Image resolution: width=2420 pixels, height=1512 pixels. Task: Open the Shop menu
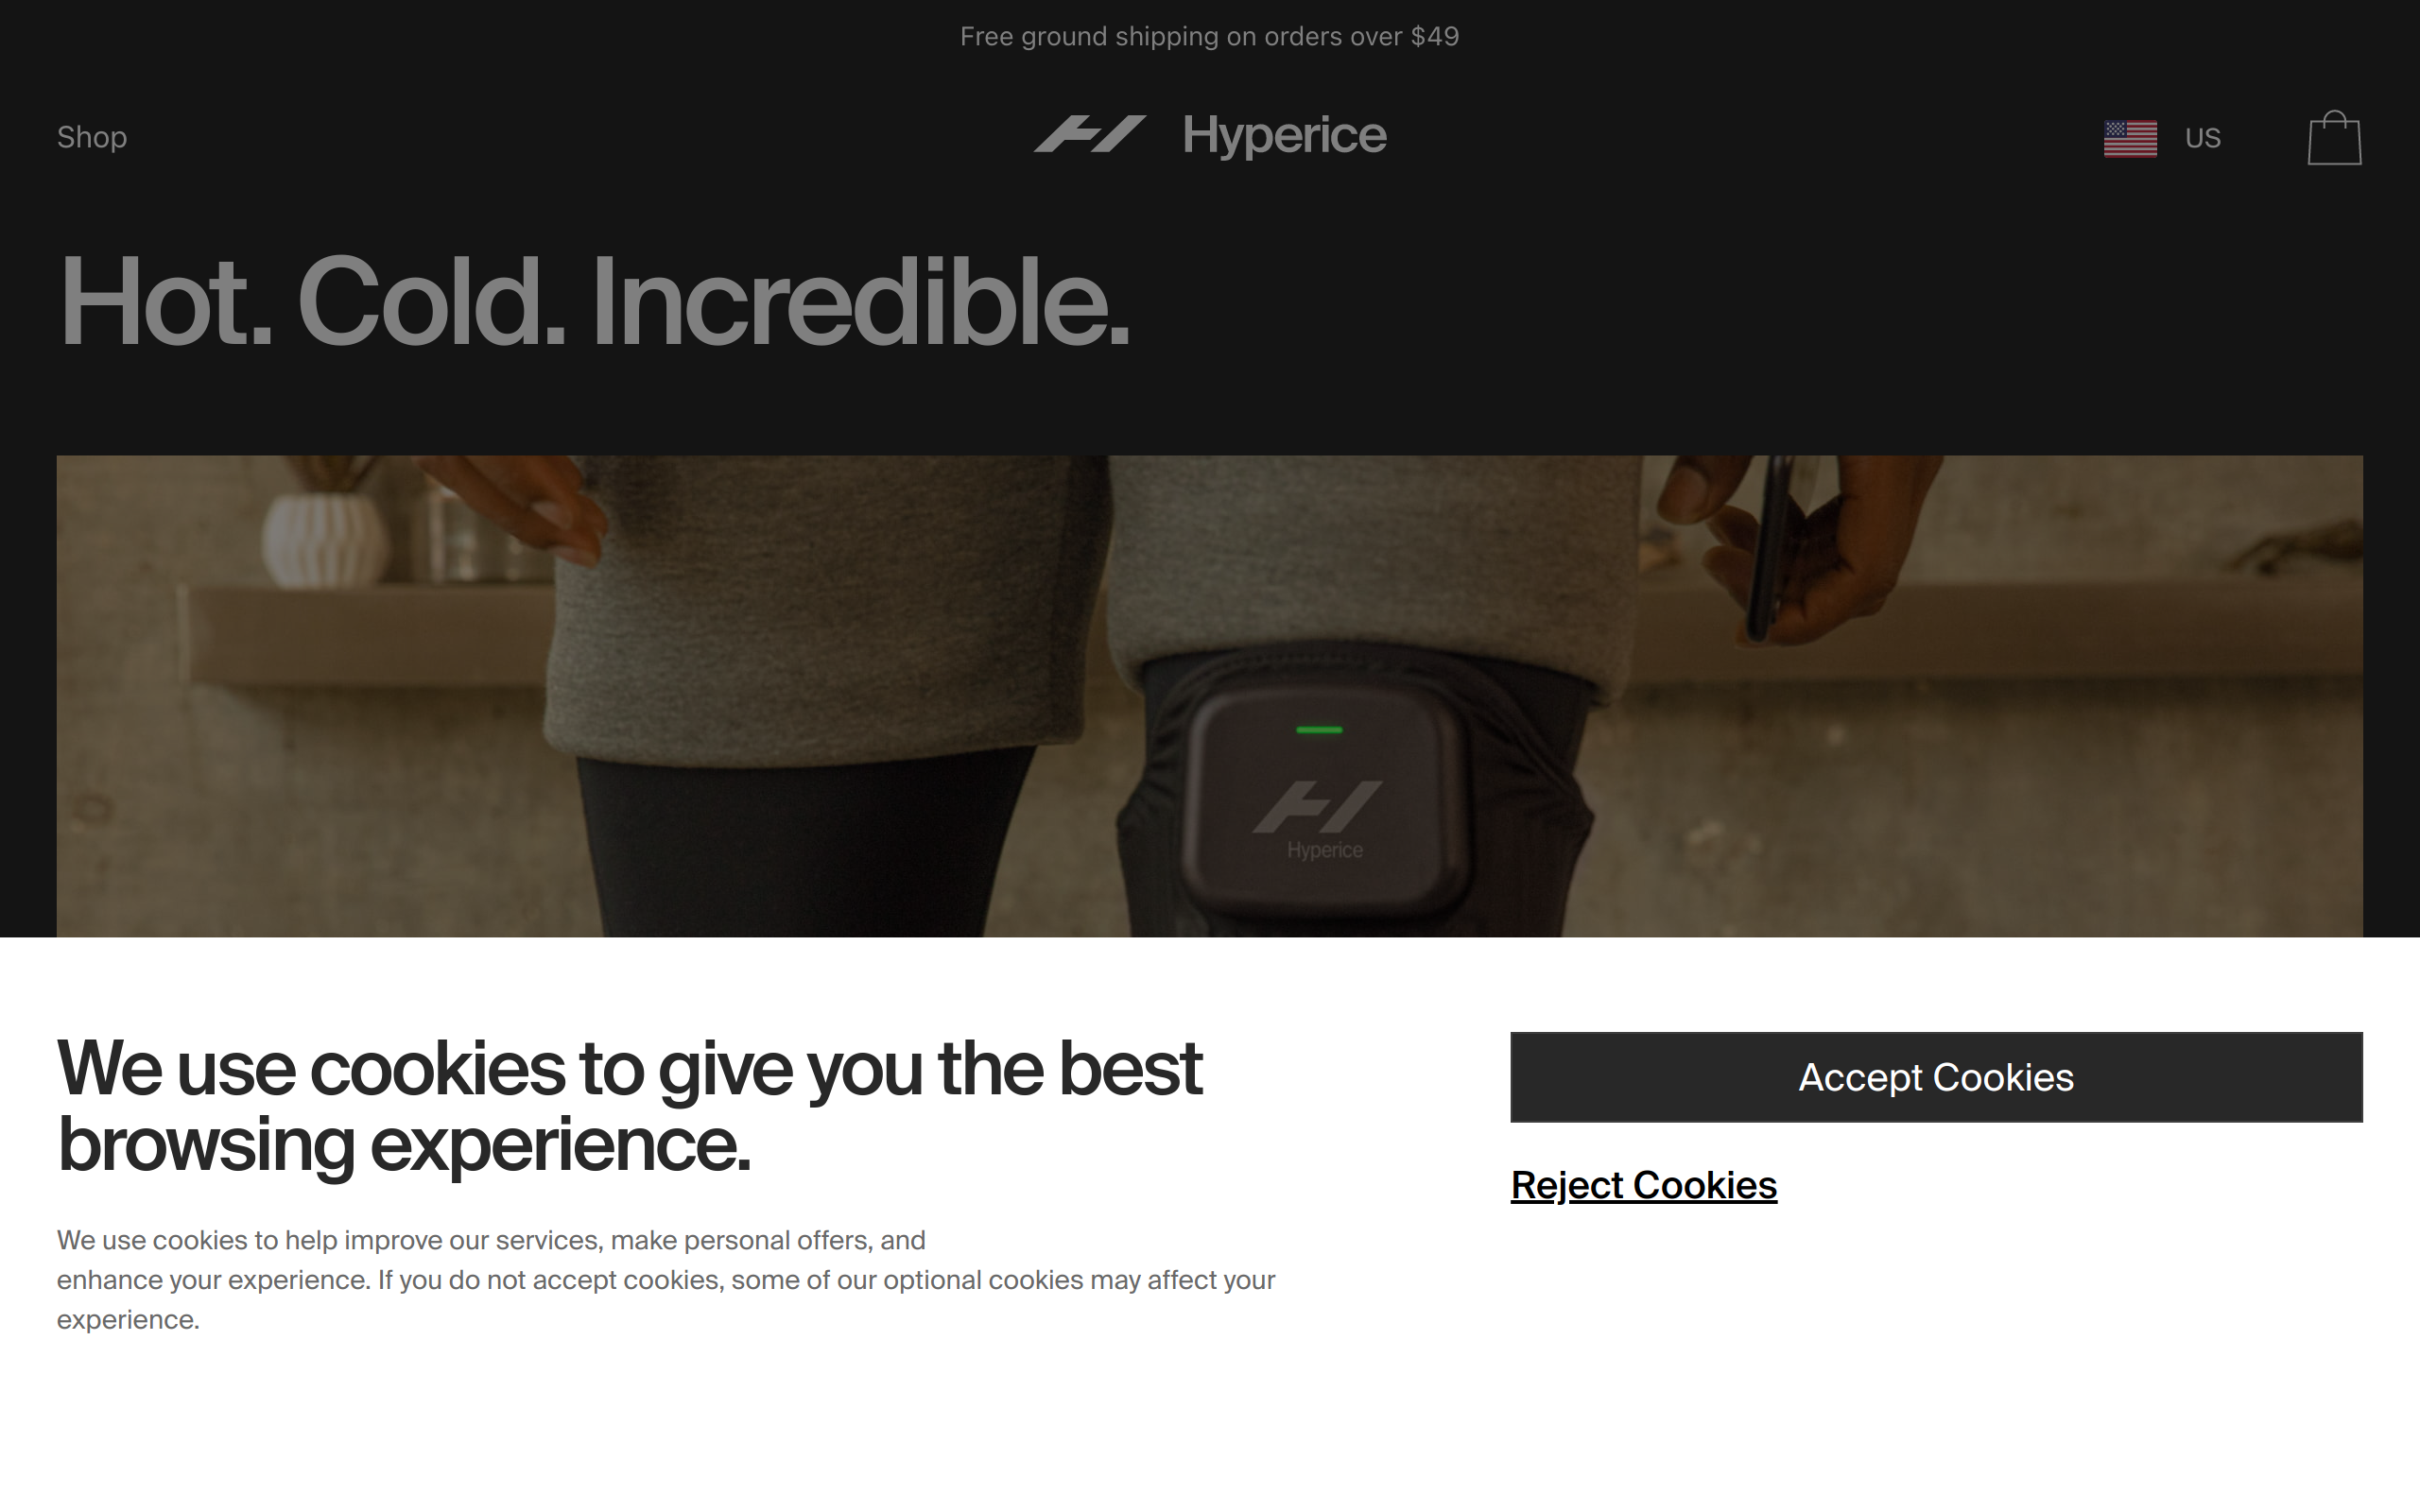coord(92,137)
